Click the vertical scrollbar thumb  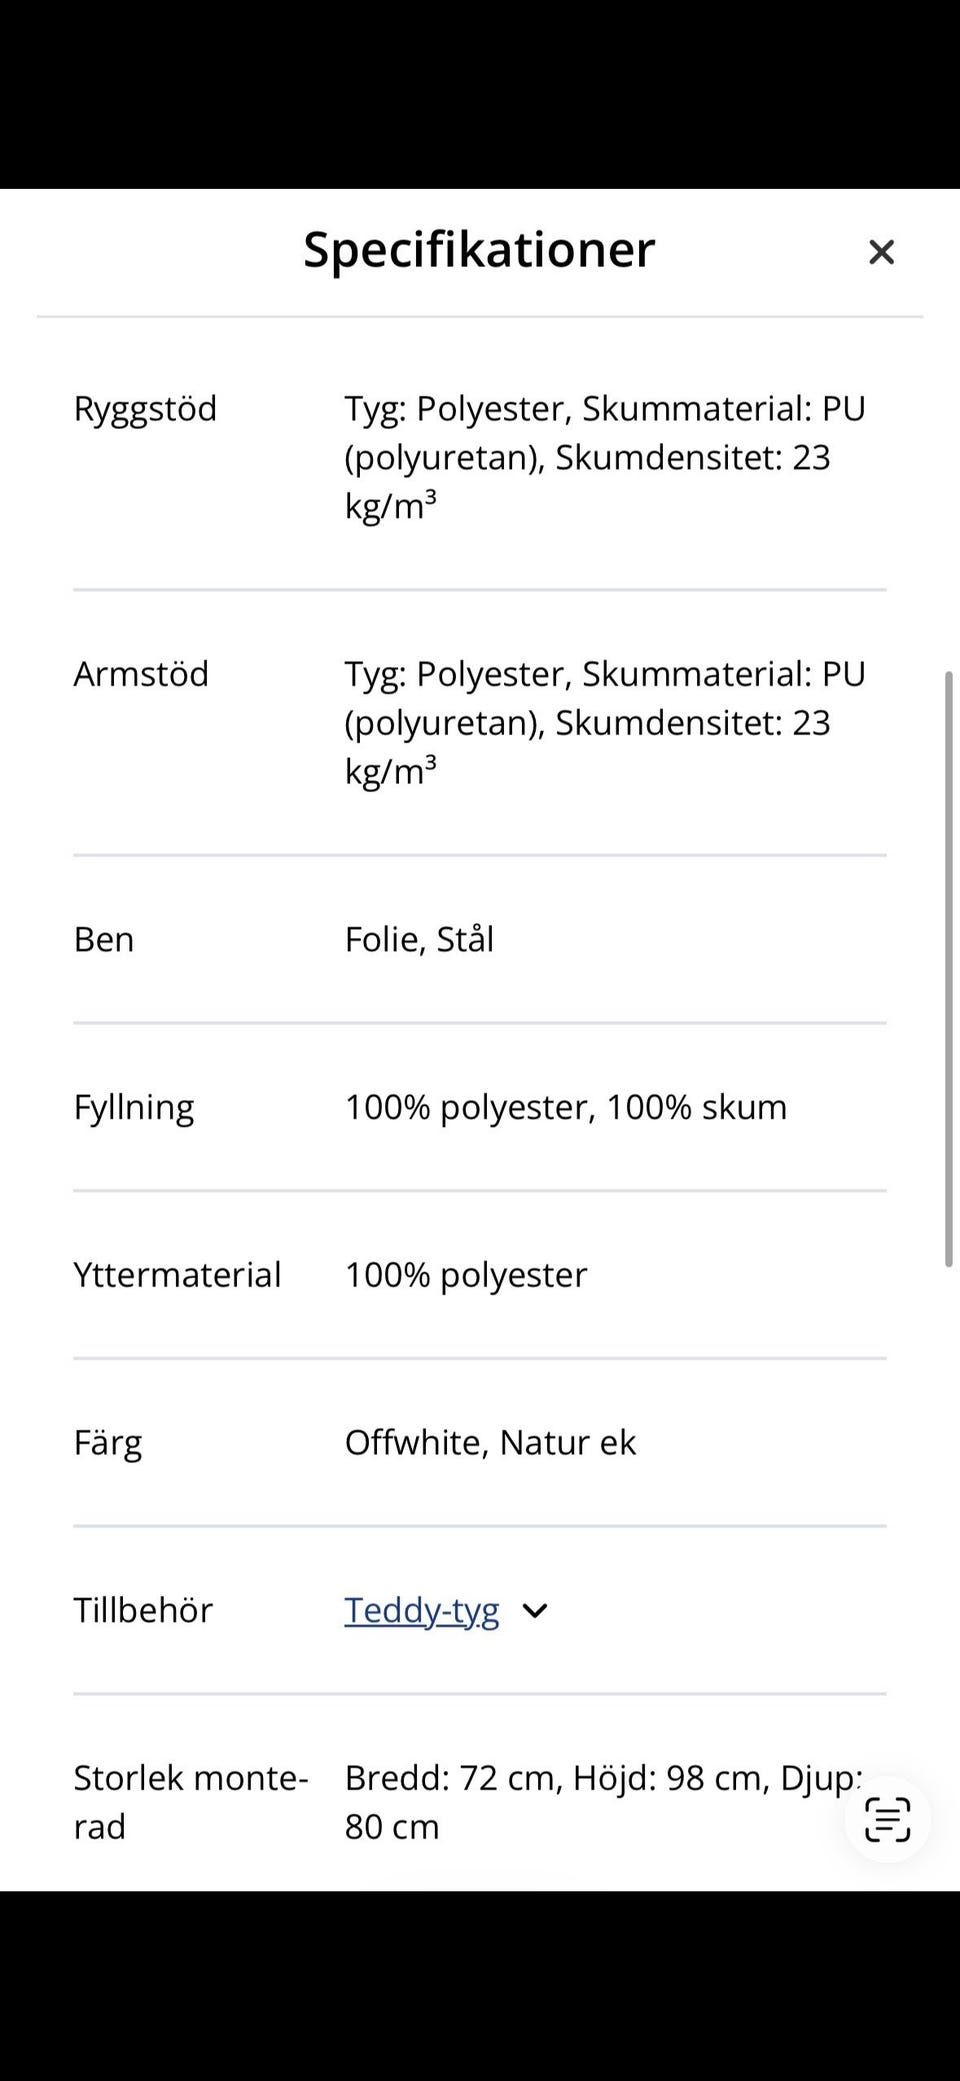[x=949, y=969]
